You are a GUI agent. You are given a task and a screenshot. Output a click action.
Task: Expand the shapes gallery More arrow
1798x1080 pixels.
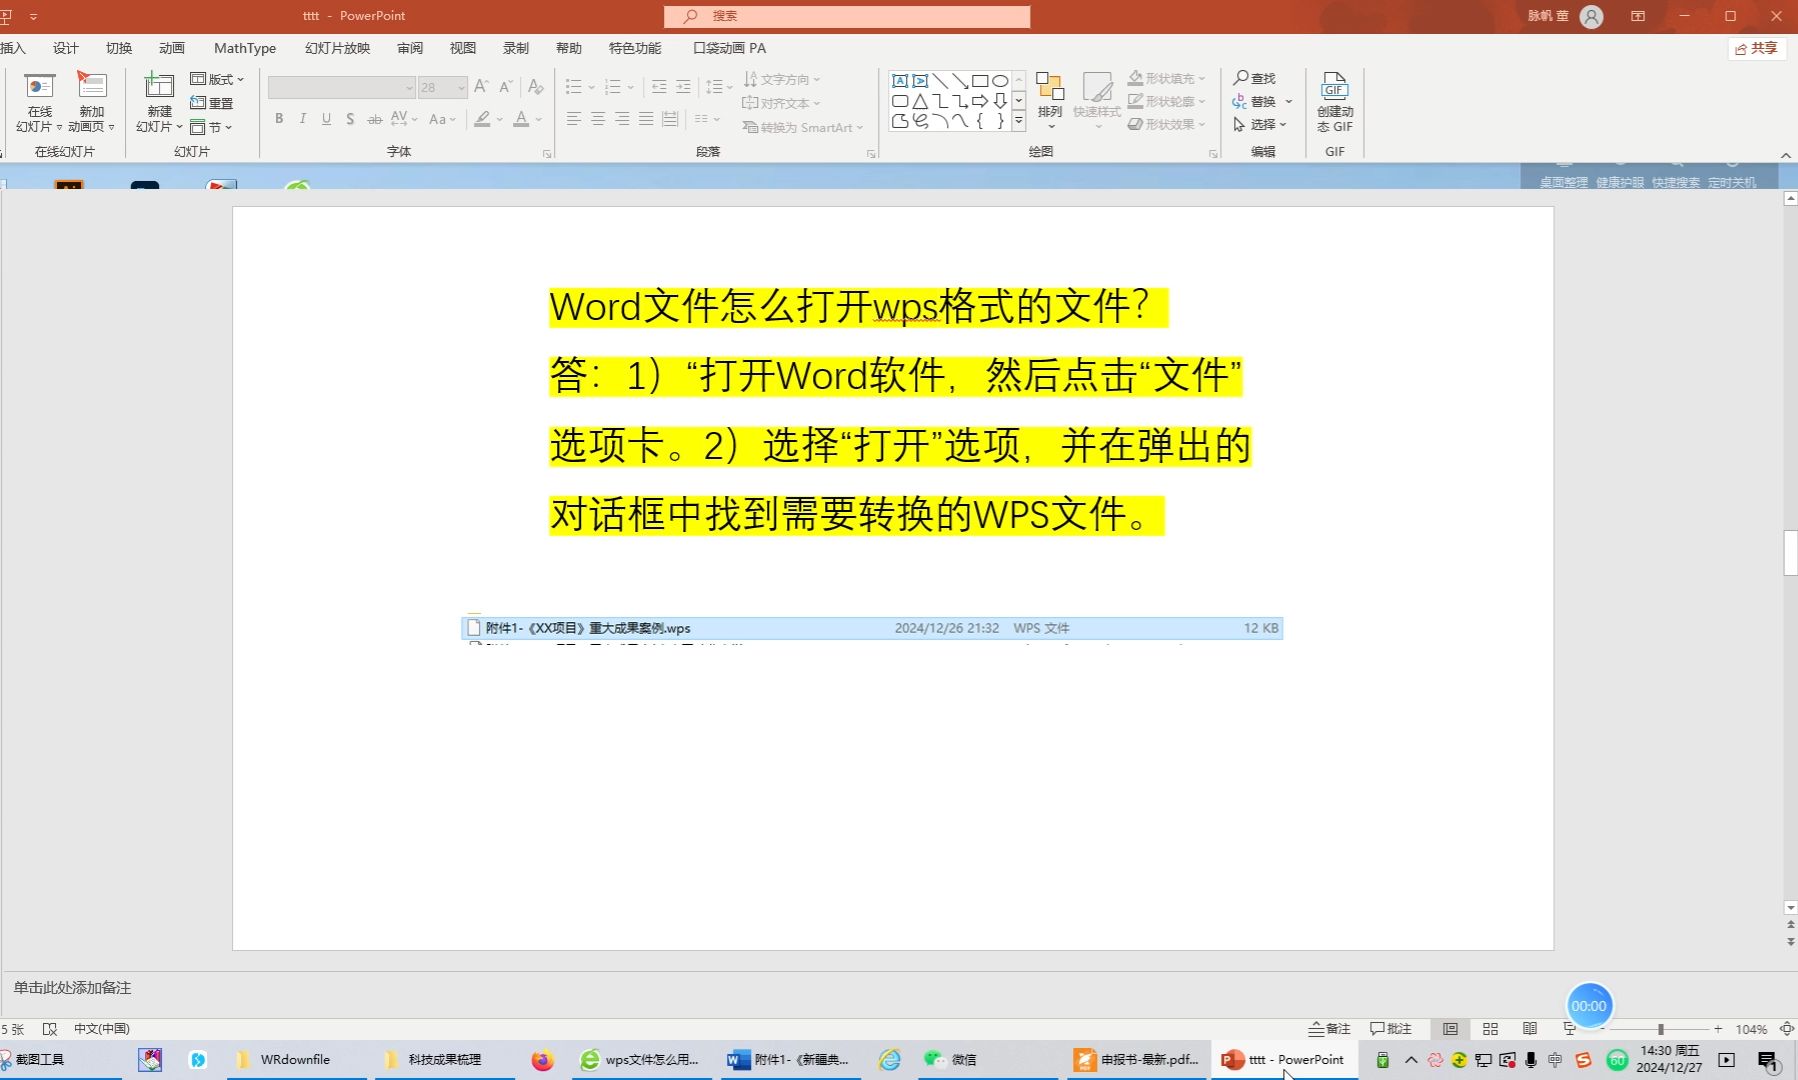click(x=1019, y=121)
